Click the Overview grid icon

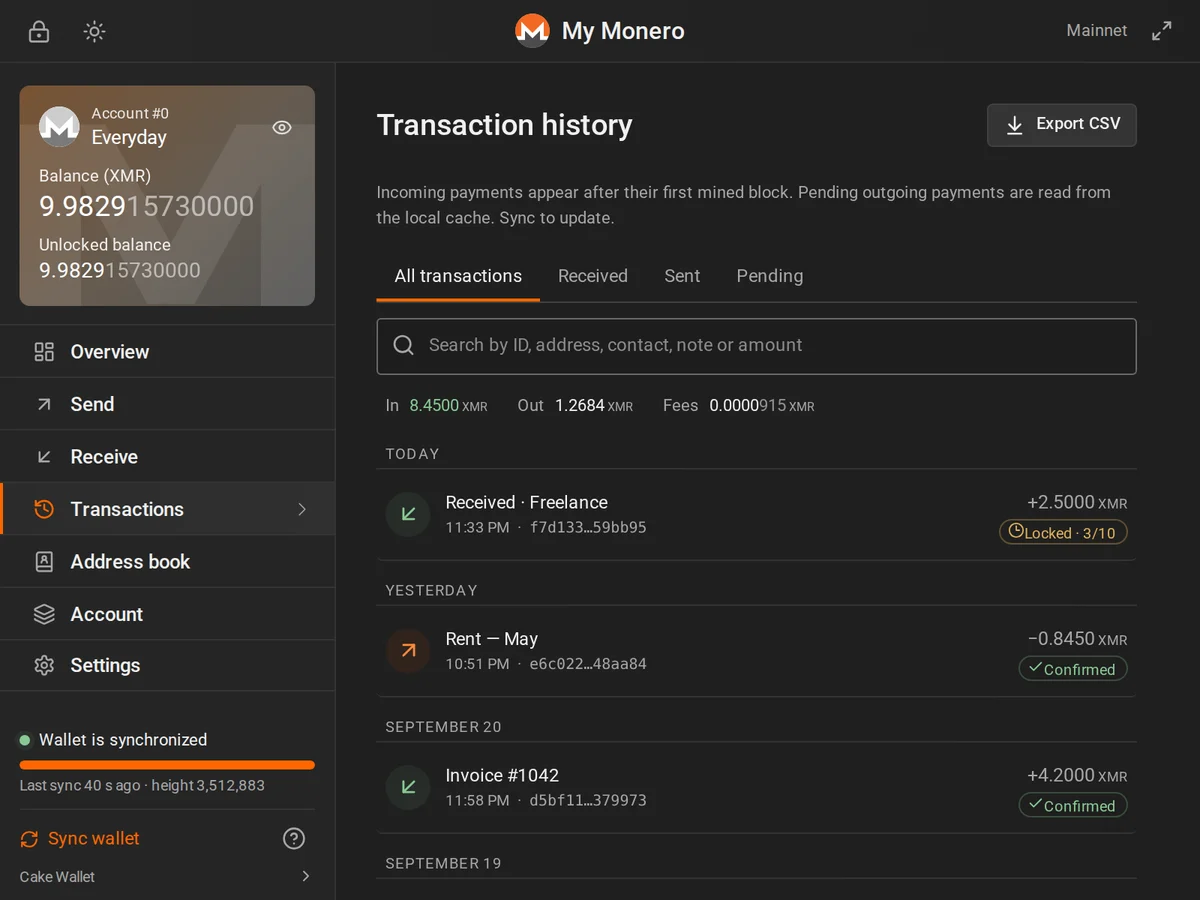(44, 352)
